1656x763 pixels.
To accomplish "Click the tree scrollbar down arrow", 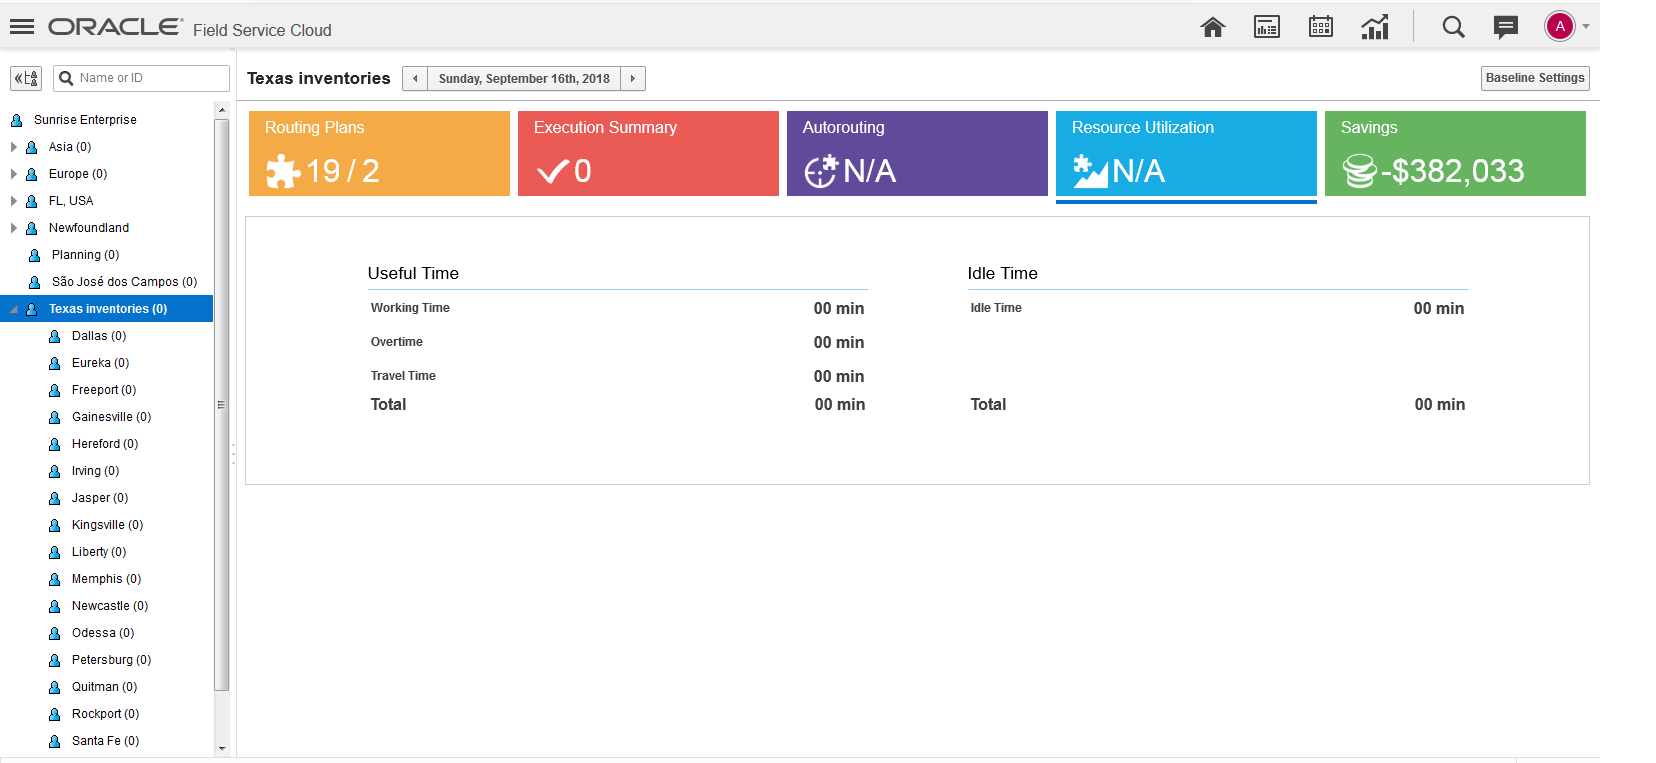I will pyautogui.click(x=222, y=748).
